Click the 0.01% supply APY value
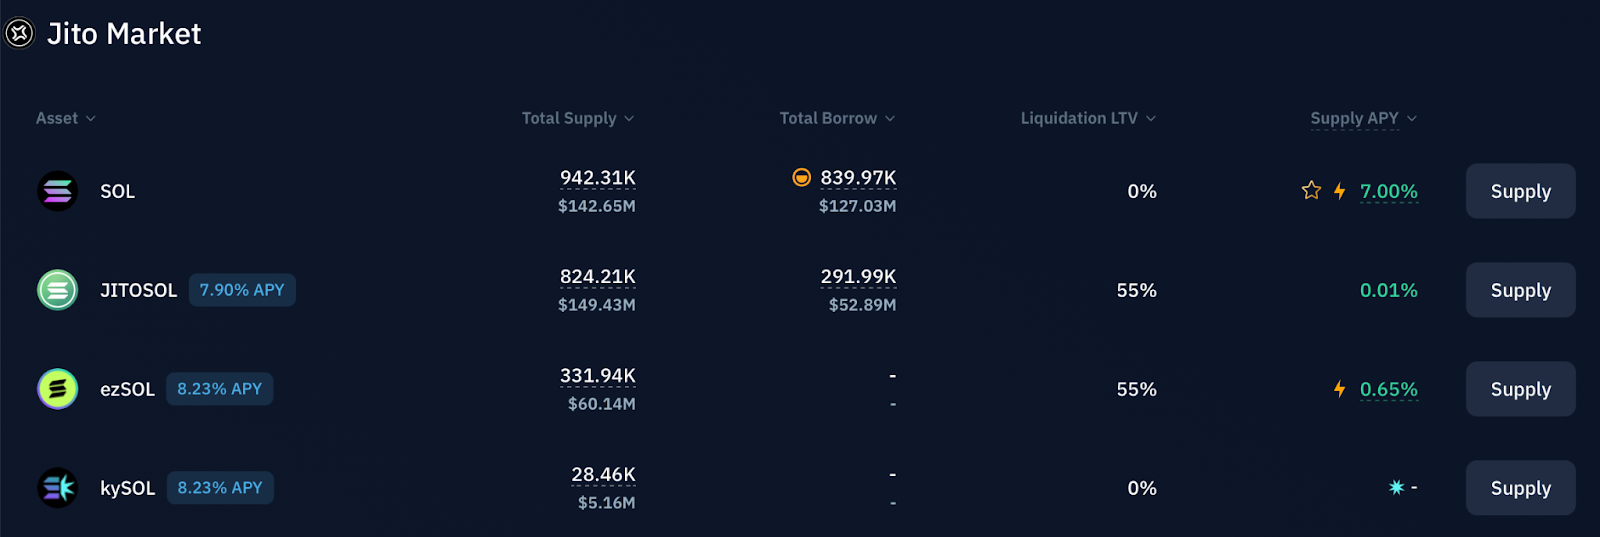 1389,290
